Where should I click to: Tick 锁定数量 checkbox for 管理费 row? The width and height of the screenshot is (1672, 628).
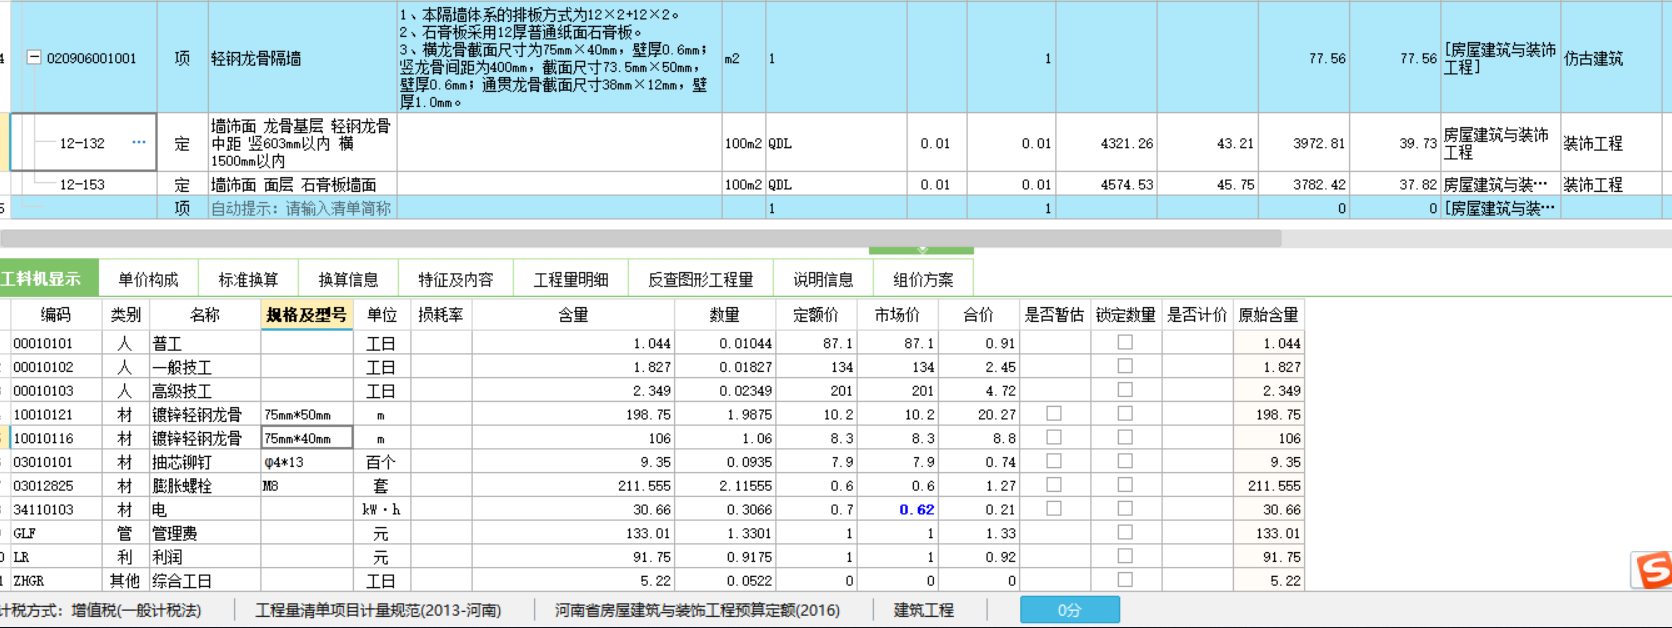click(x=1125, y=532)
